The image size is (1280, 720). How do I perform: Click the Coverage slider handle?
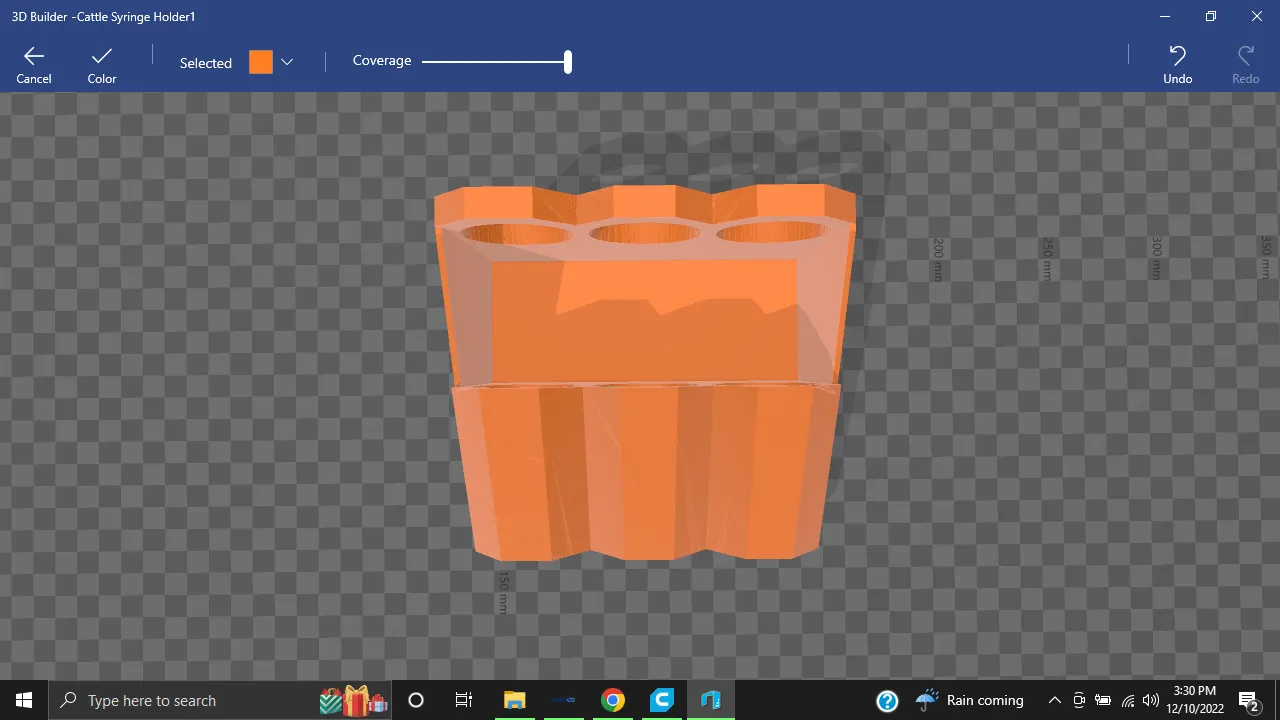[x=568, y=62]
